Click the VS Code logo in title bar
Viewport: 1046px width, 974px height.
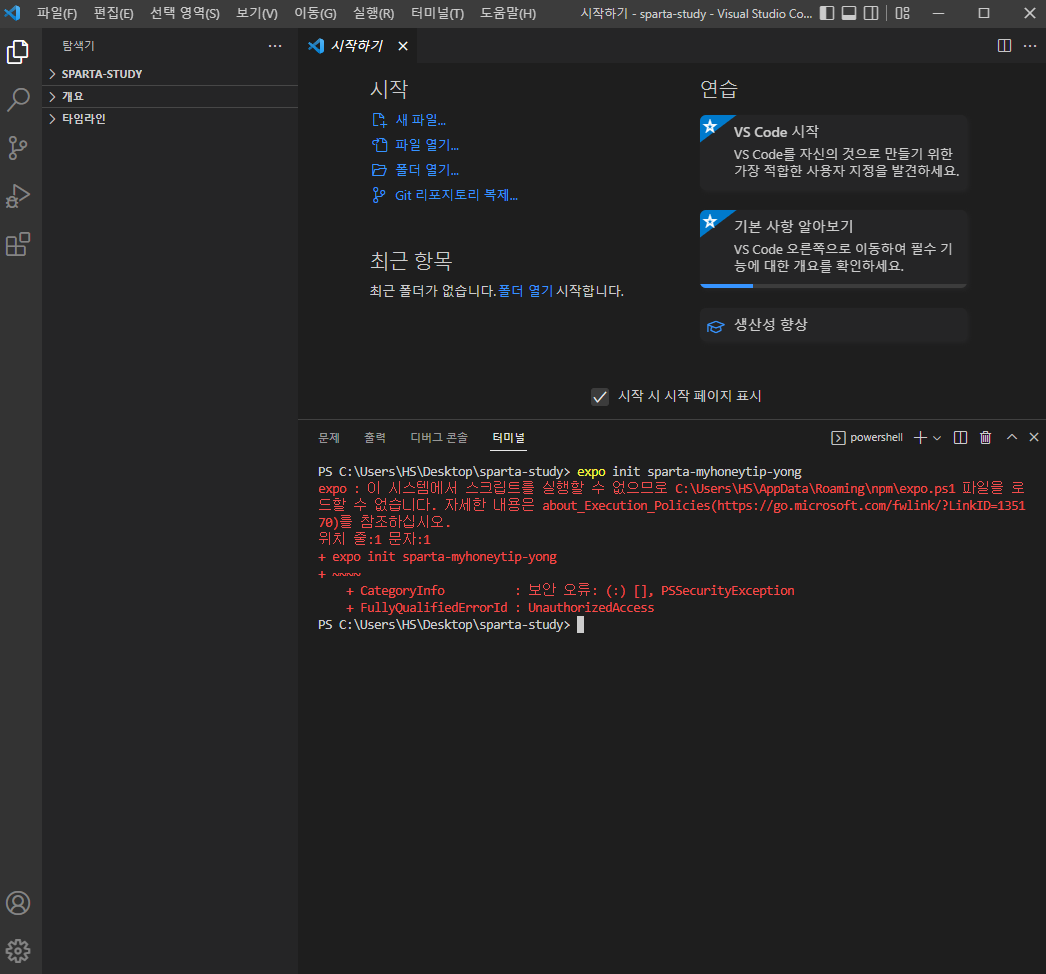tap(13, 13)
